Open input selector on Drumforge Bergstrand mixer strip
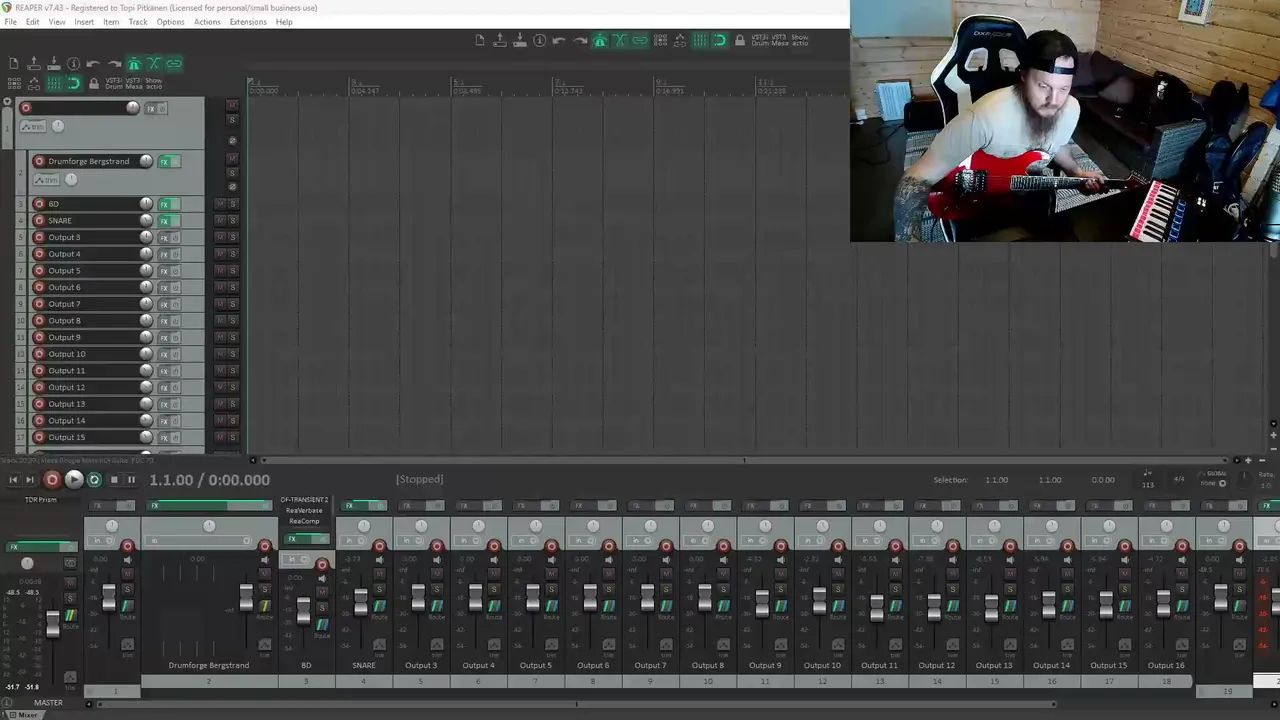Screen dimensions: 1280x720 [199, 540]
